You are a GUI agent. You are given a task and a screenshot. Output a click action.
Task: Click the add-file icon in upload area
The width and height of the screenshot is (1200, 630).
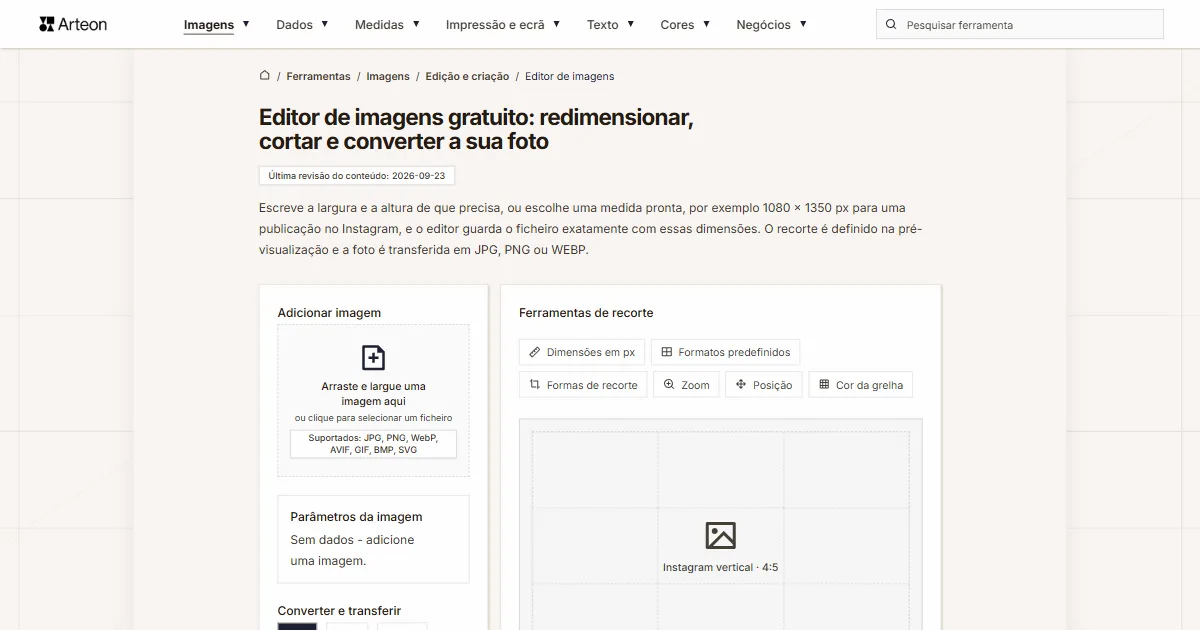373,358
